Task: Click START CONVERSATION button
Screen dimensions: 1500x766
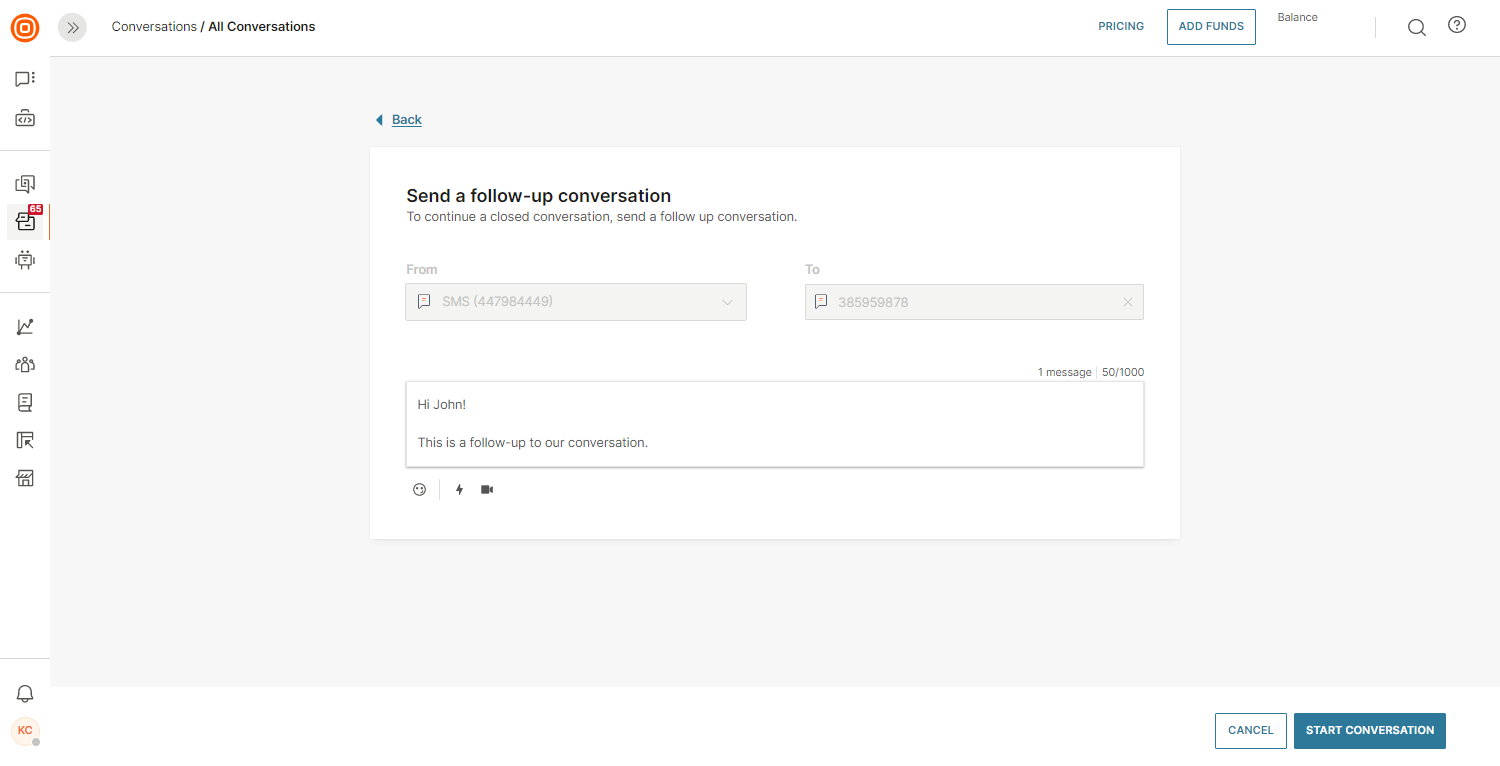Action: point(1370,731)
